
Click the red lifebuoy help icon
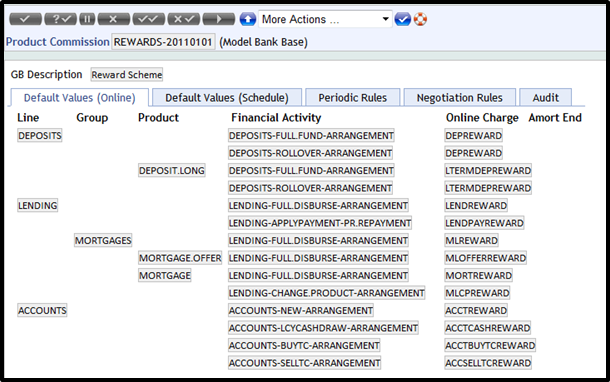(x=420, y=19)
